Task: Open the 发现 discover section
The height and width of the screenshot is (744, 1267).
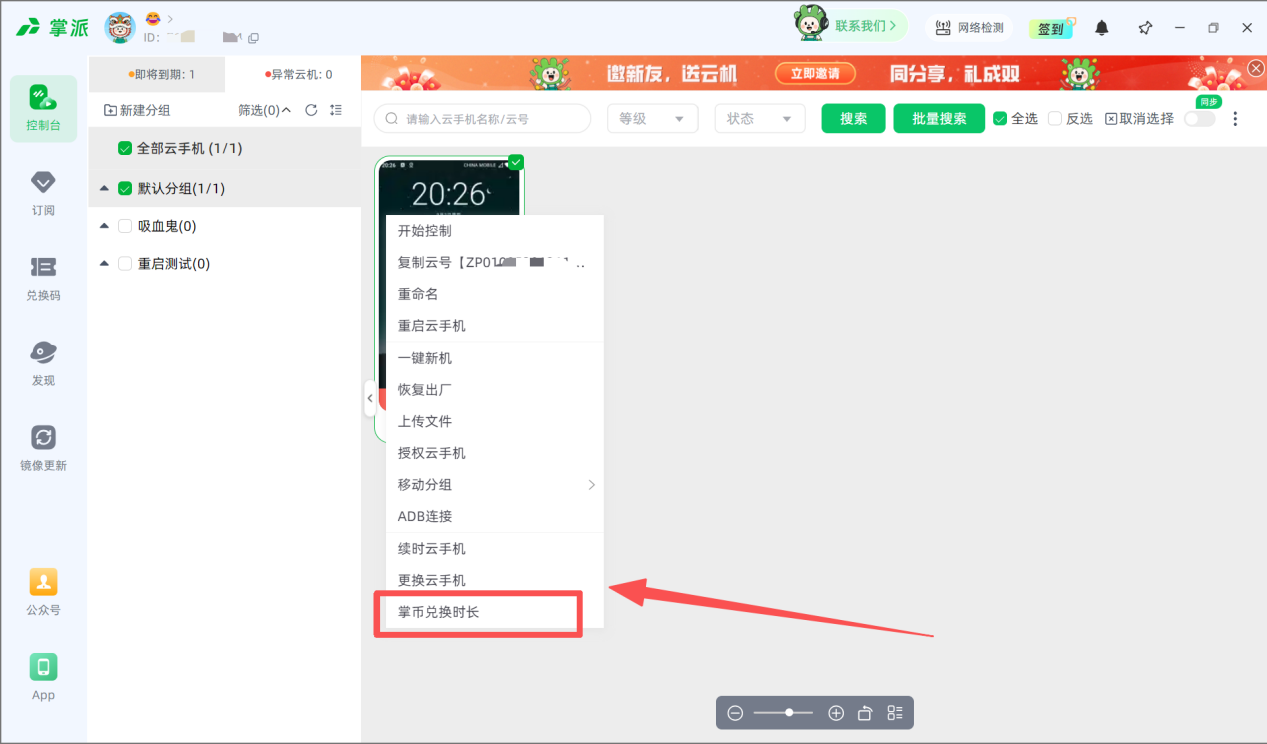Action: click(43, 363)
